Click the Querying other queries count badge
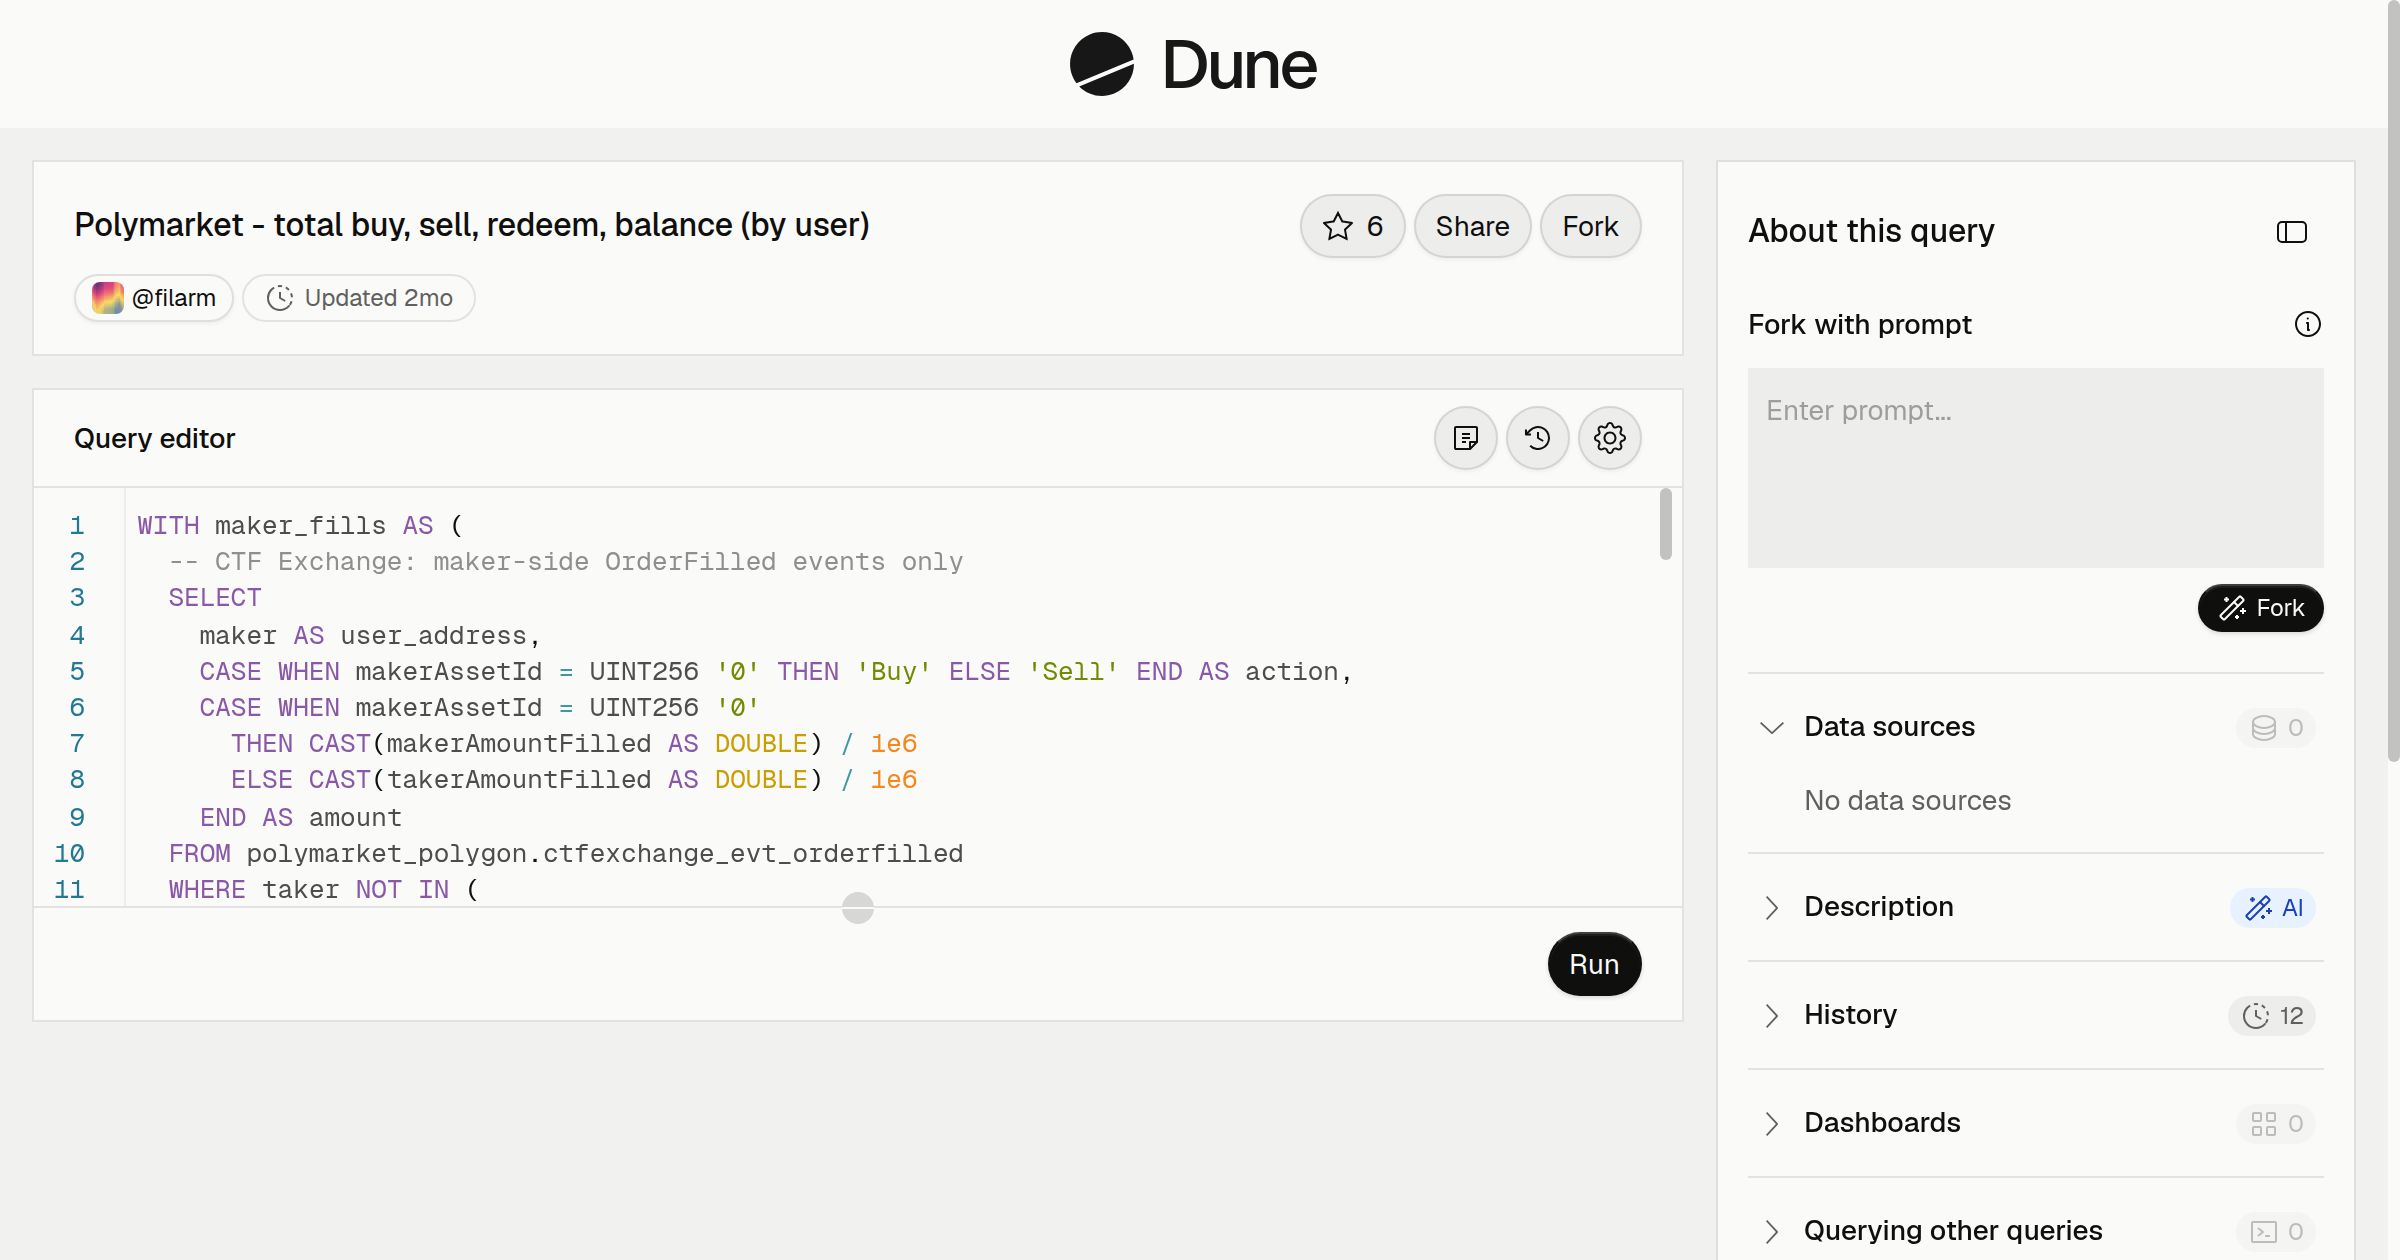Viewport: 2400px width, 1260px height. tap(2276, 1232)
